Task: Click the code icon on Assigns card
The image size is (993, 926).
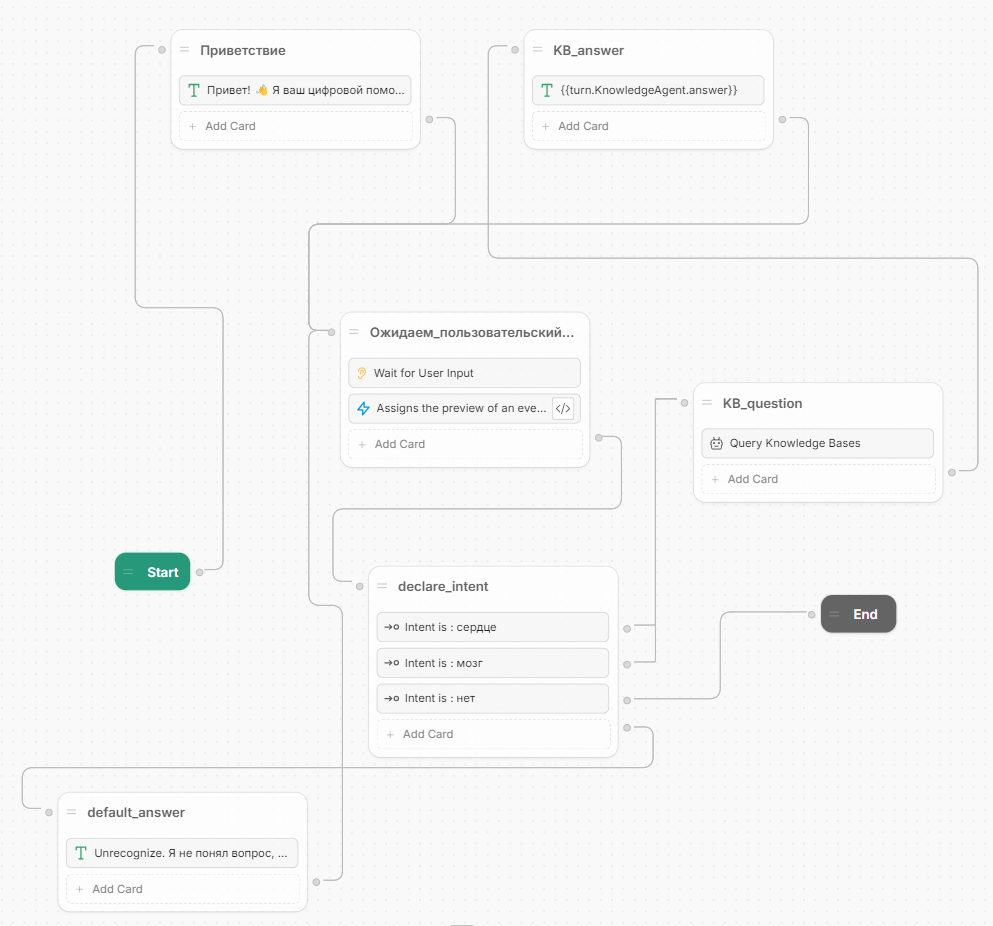Action: 563,408
